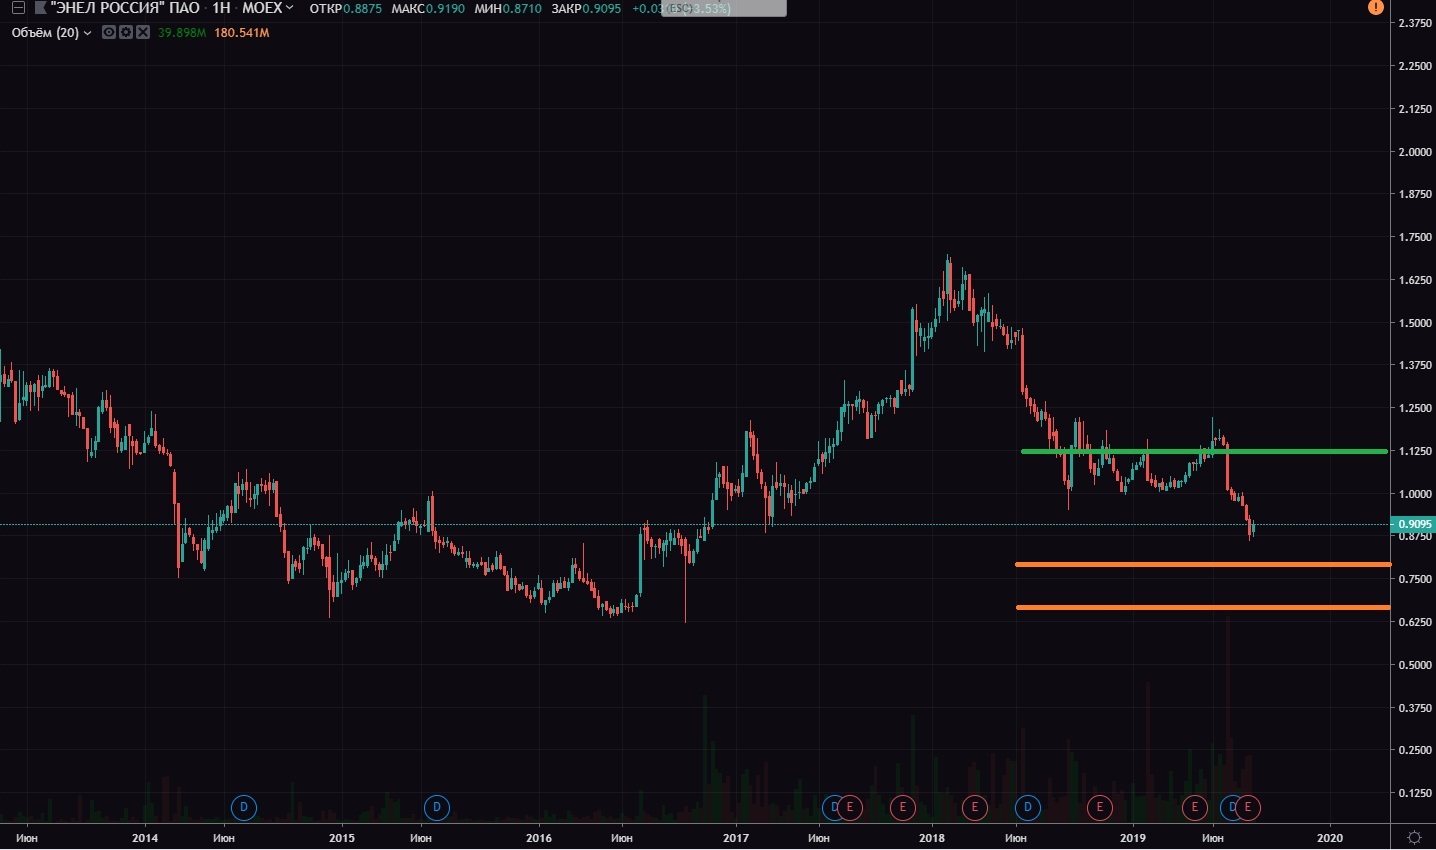The height and width of the screenshot is (850, 1436).
Task: Click the 2014 dividend D marker
Action: click(243, 807)
